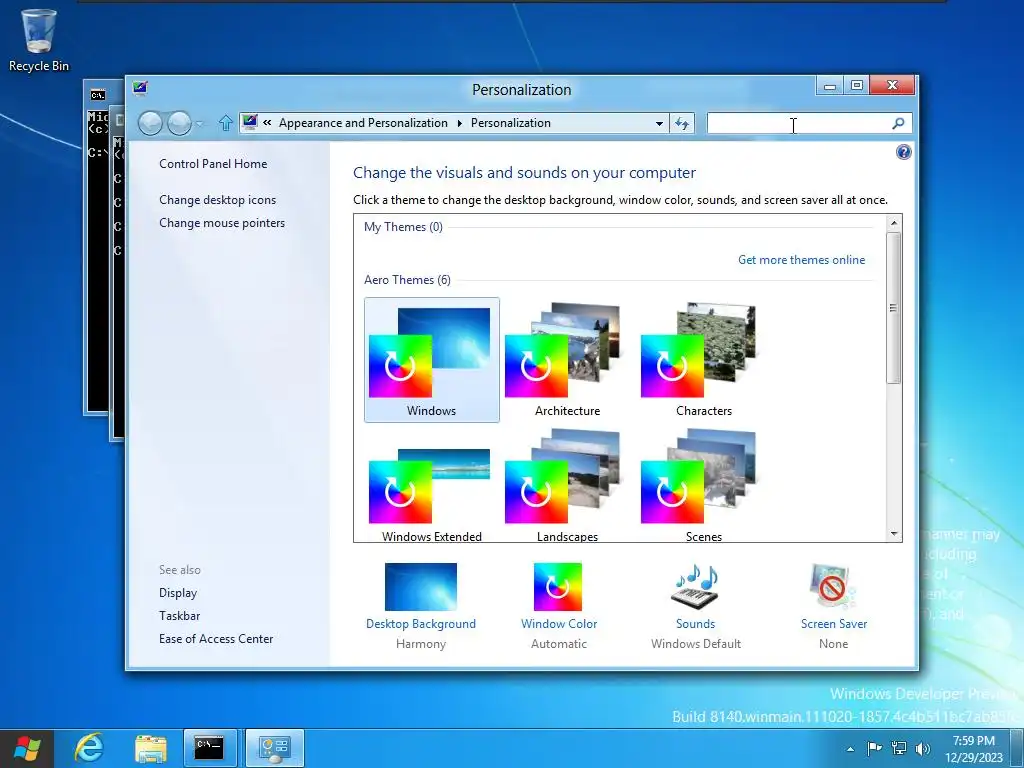Open Window Color icon

click(x=558, y=586)
